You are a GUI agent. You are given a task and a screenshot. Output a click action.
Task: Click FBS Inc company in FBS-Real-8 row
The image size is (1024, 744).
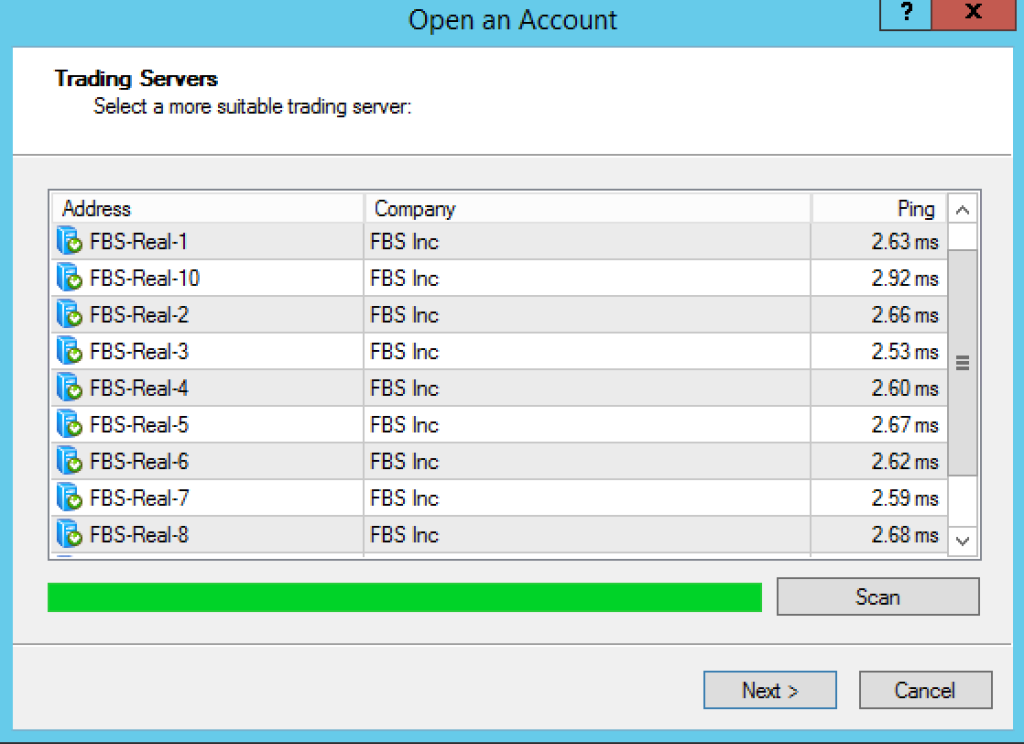[x=404, y=534]
